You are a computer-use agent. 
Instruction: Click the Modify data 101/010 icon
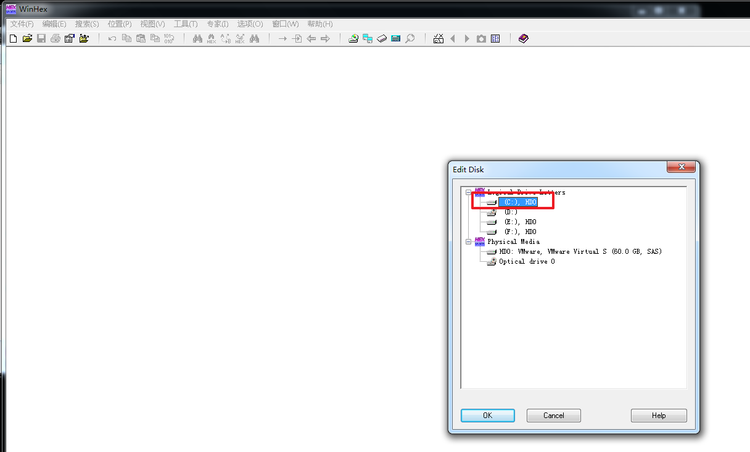coord(169,39)
